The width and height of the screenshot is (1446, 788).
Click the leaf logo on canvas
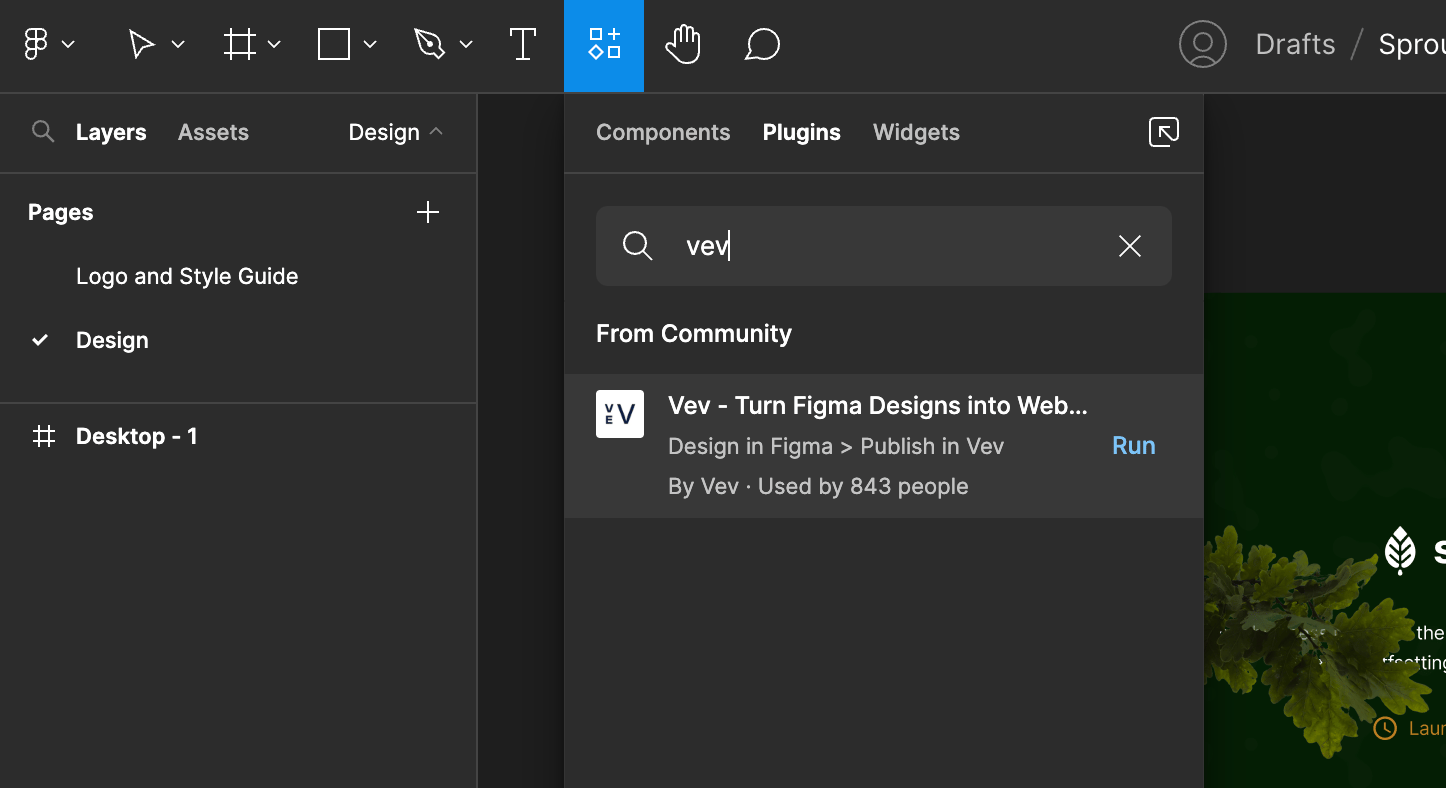tap(1400, 551)
